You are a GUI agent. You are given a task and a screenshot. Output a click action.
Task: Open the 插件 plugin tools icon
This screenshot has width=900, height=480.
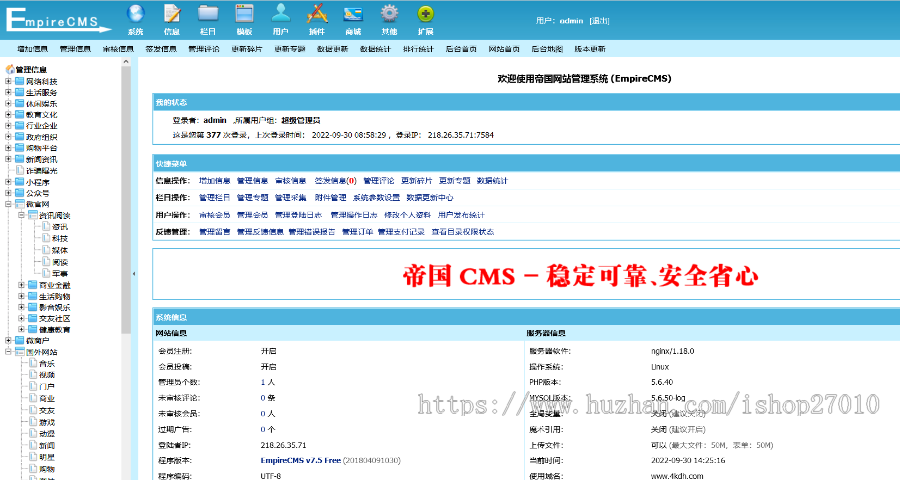click(x=317, y=14)
